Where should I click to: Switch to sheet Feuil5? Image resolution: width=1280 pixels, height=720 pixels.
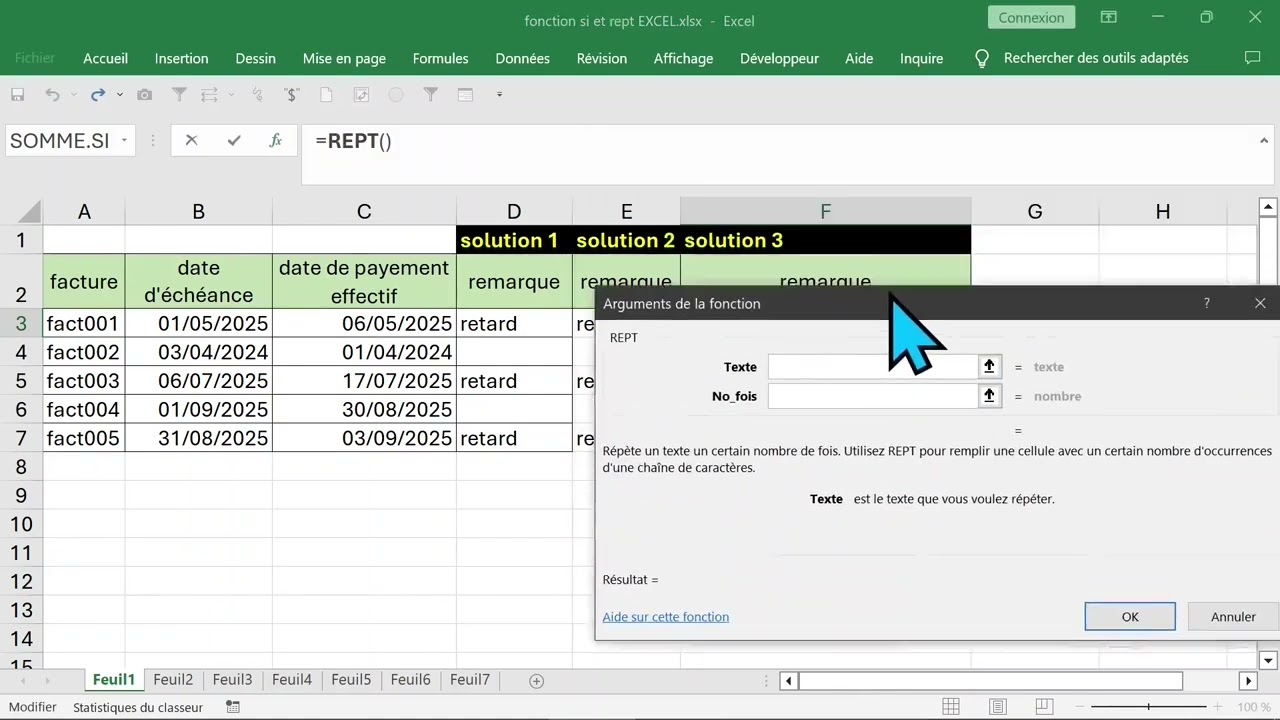pos(351,680)
